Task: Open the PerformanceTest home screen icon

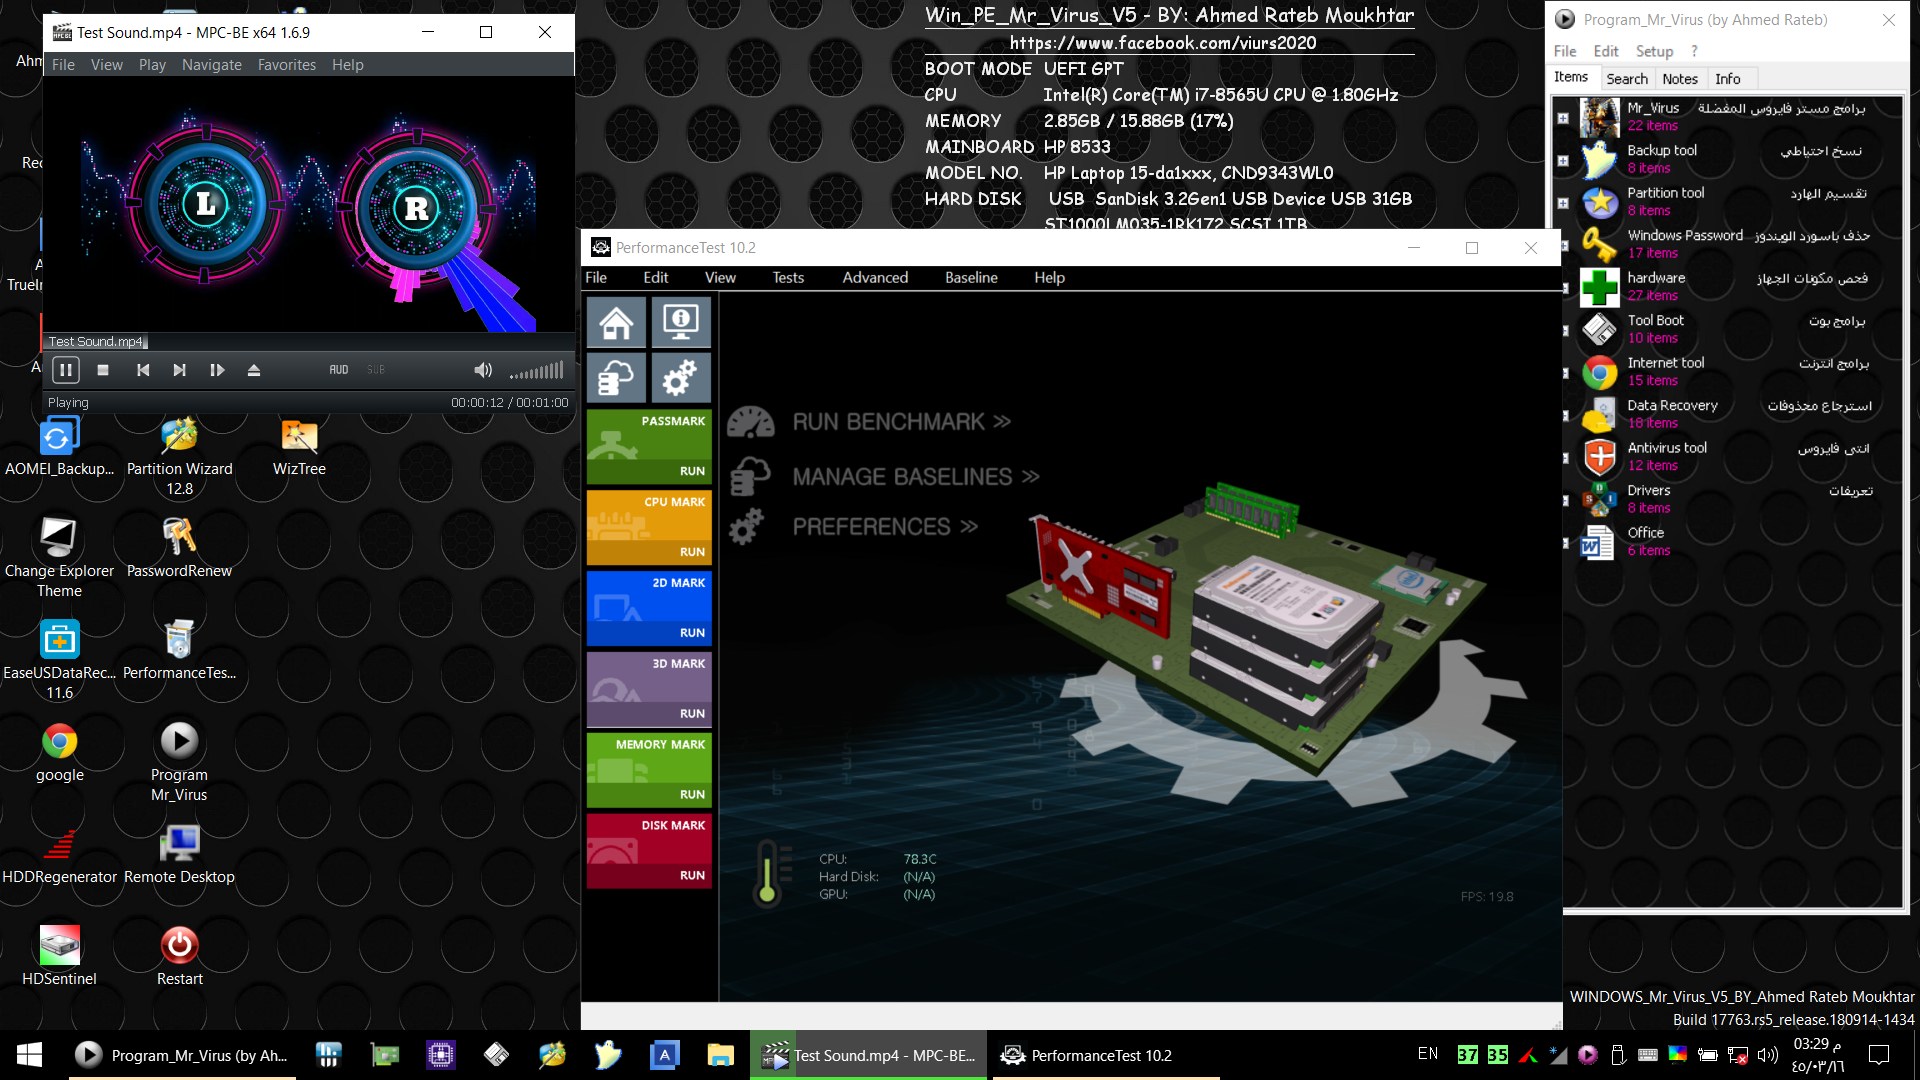Action: [x=616, y=322]
